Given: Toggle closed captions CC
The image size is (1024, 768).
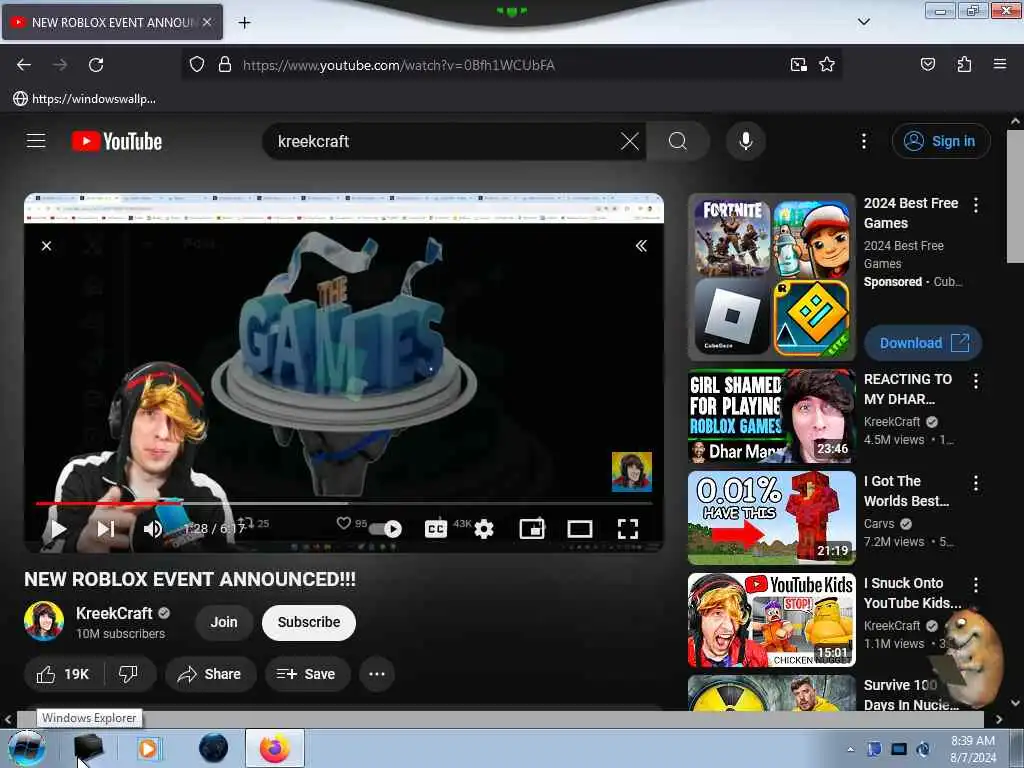Looking at the screenshot, I should click(436, 529).
